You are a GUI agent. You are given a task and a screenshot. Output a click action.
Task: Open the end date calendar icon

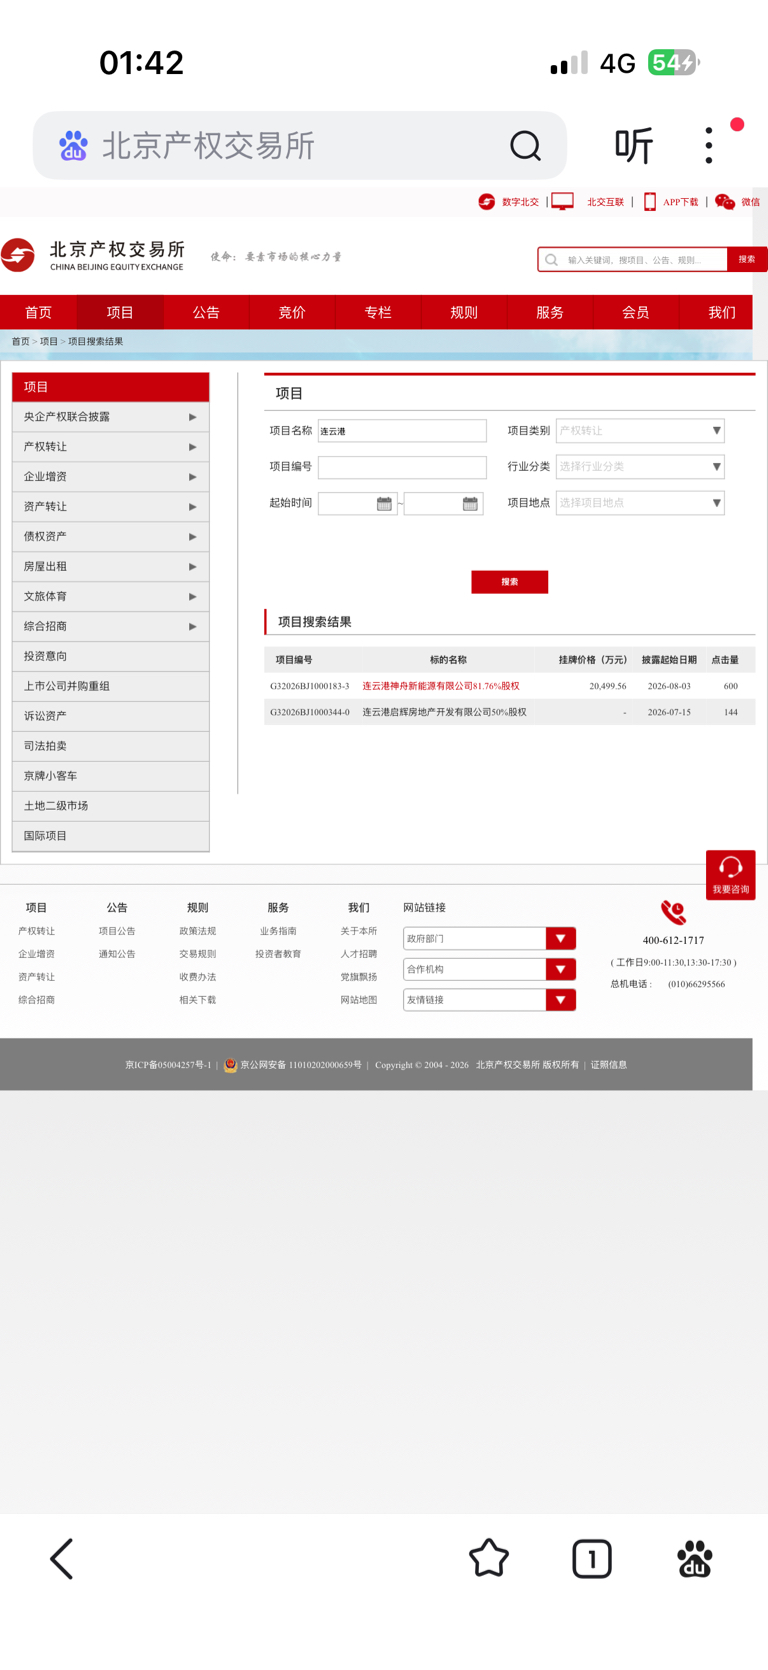[x=470, y=504]
